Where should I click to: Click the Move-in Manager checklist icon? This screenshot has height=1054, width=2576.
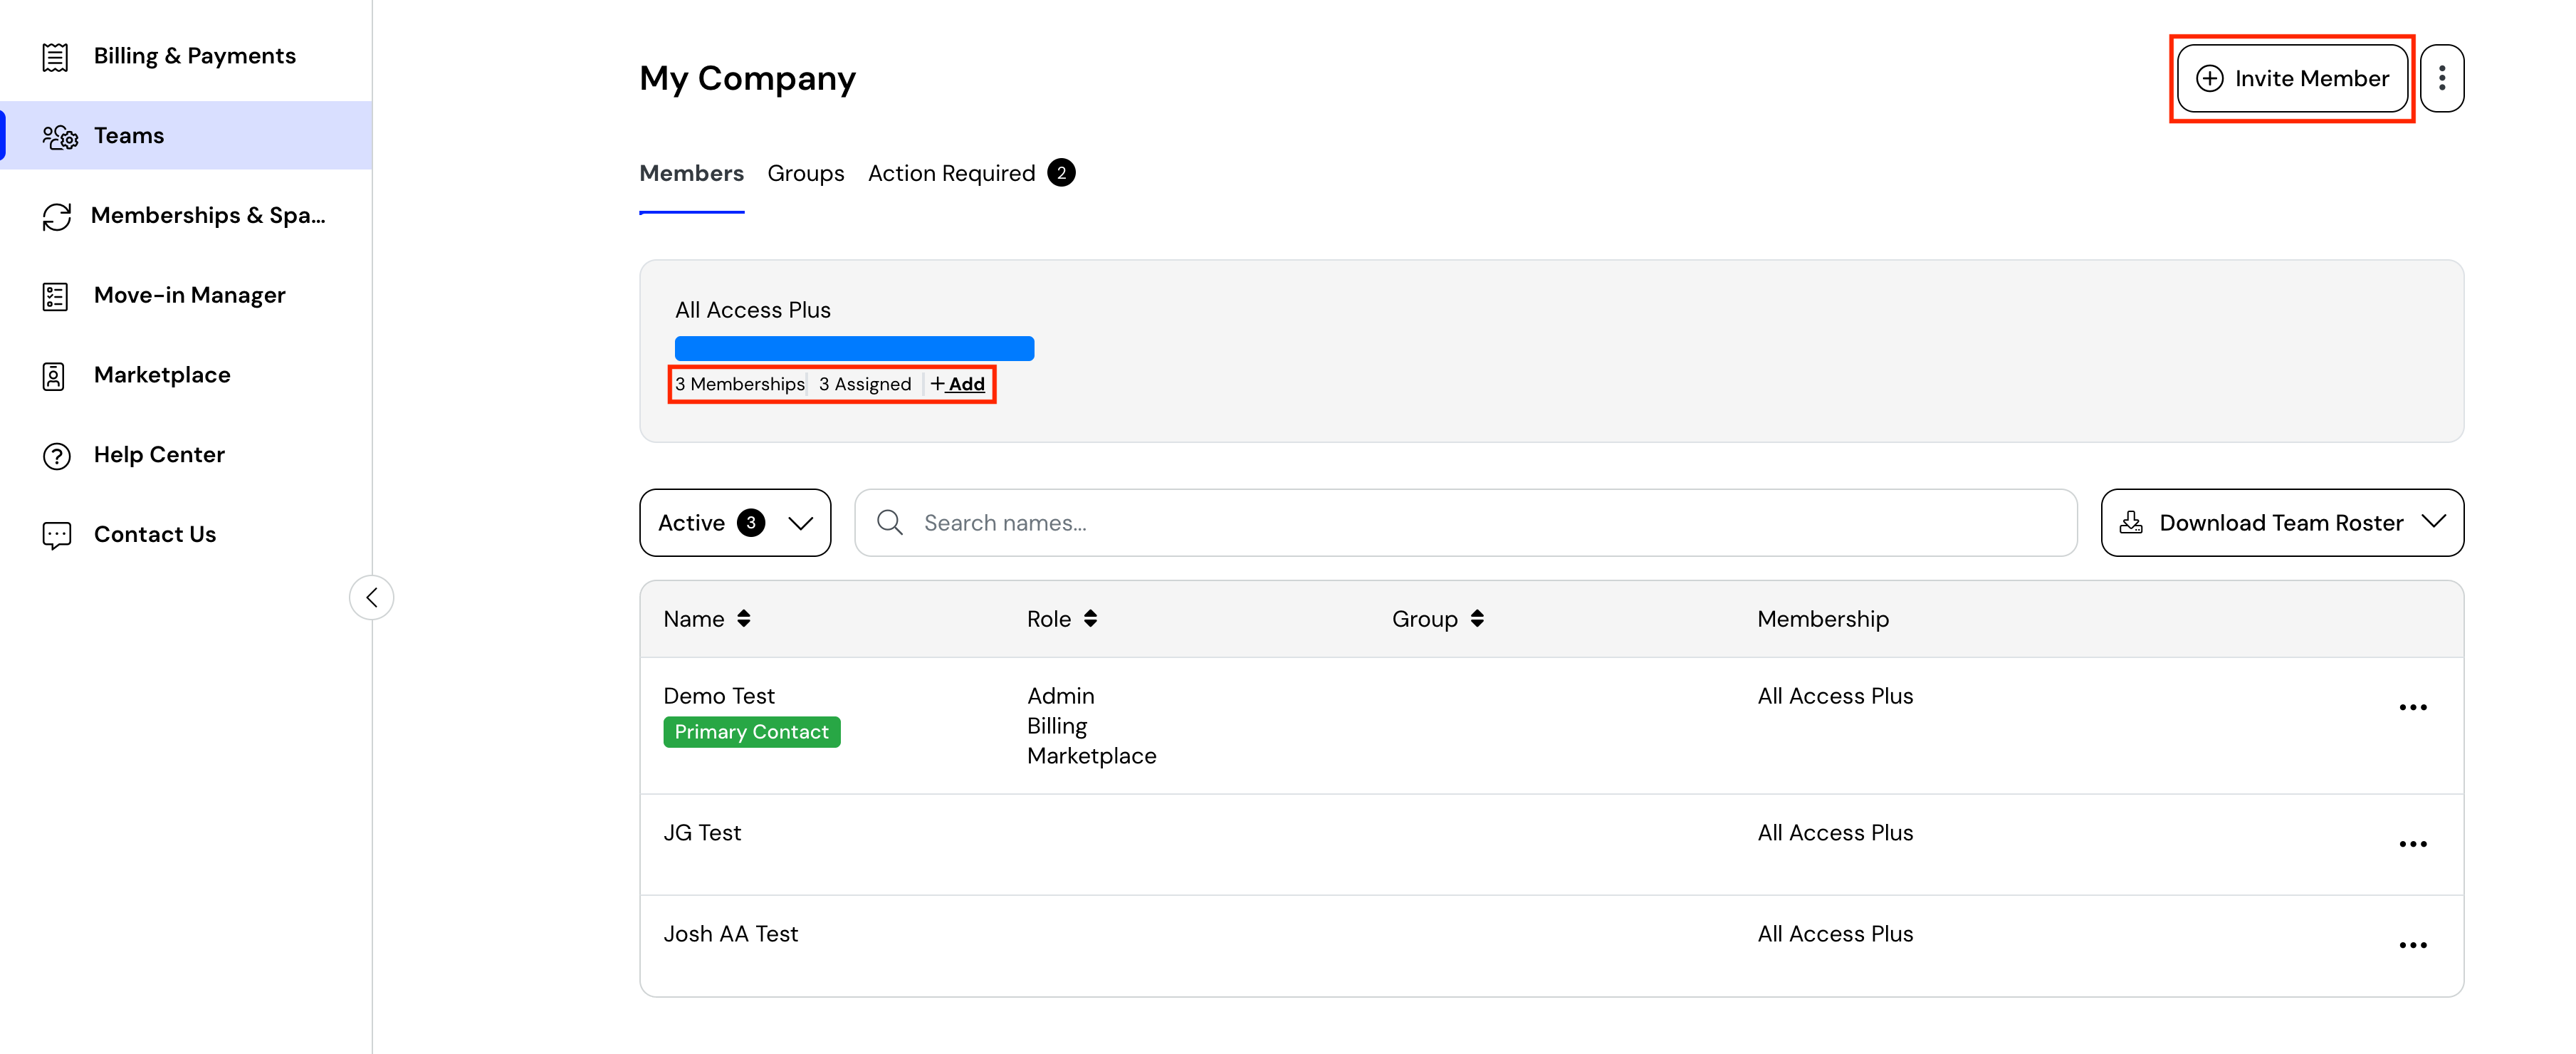click(x=55, y=296)
